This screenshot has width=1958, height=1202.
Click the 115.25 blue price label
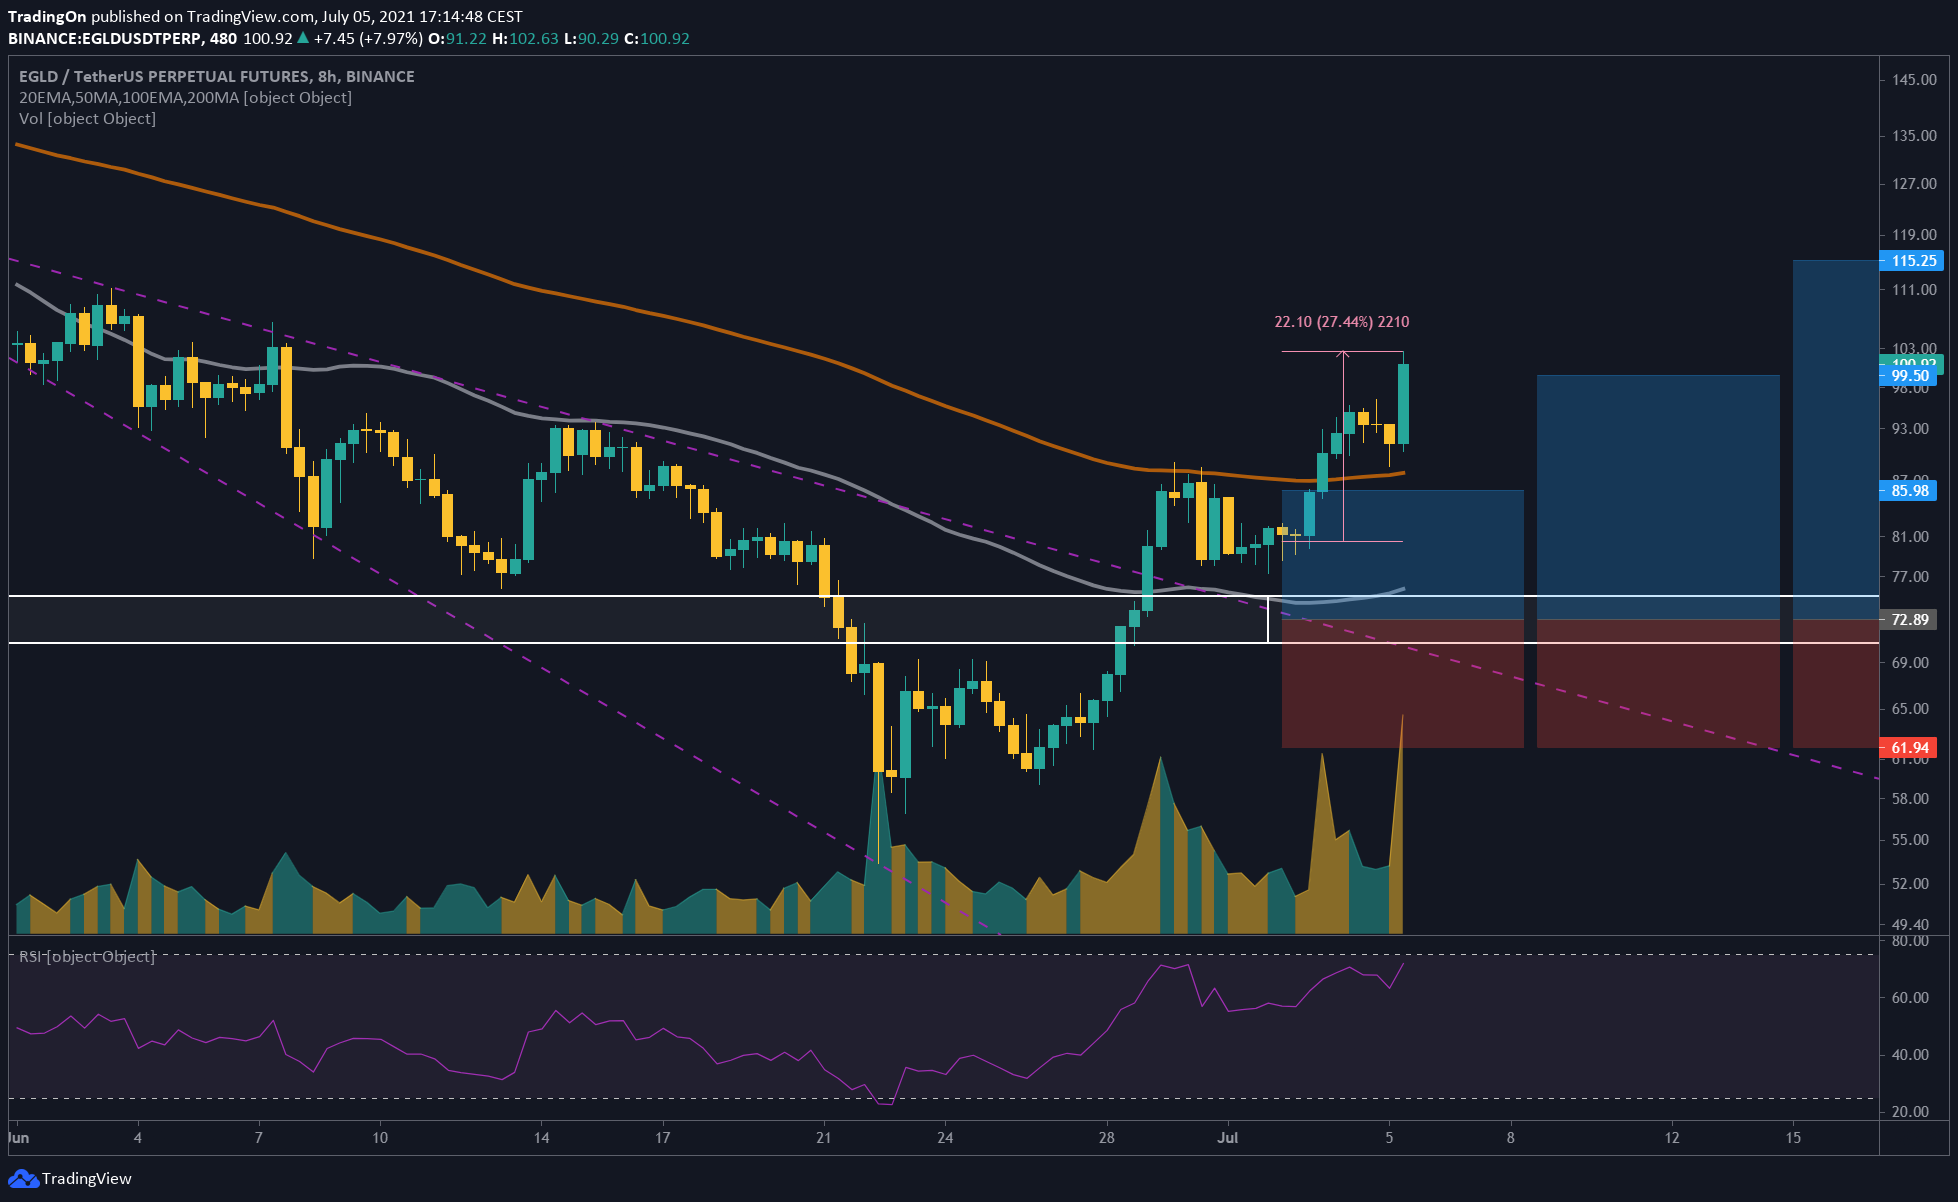pos(1911,261)
